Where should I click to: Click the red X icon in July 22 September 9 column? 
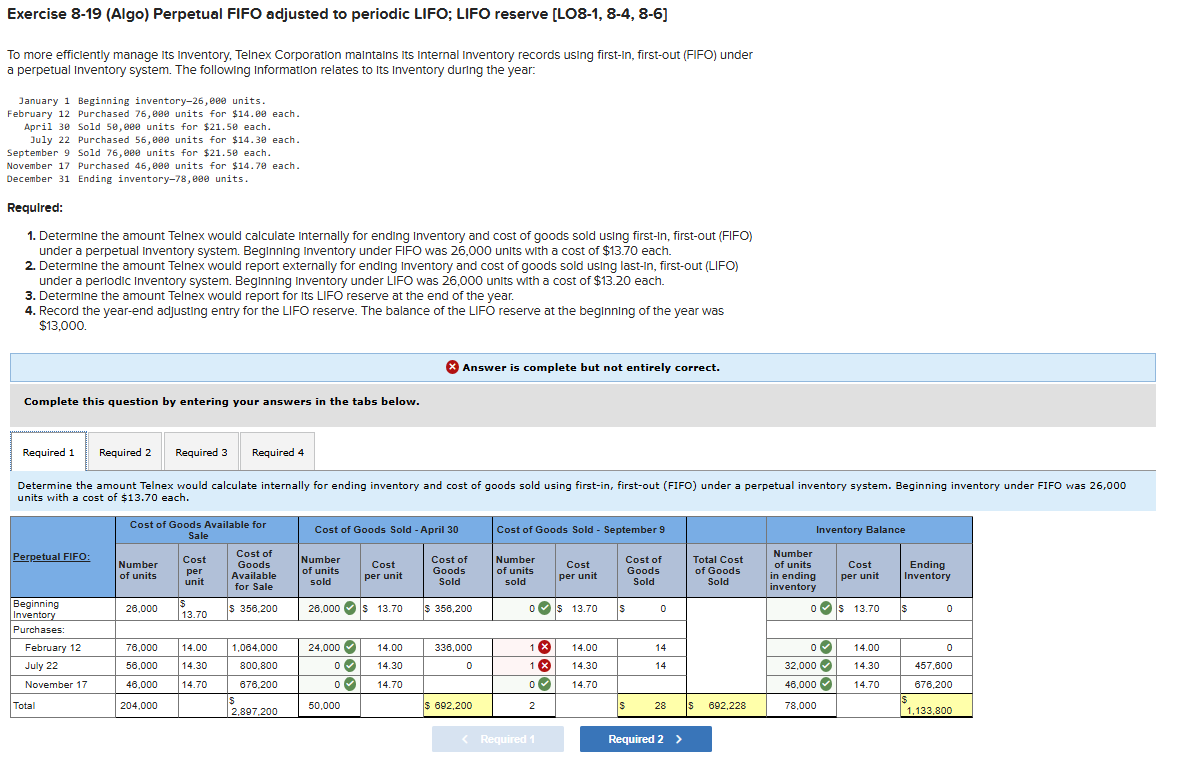point(544,665)
